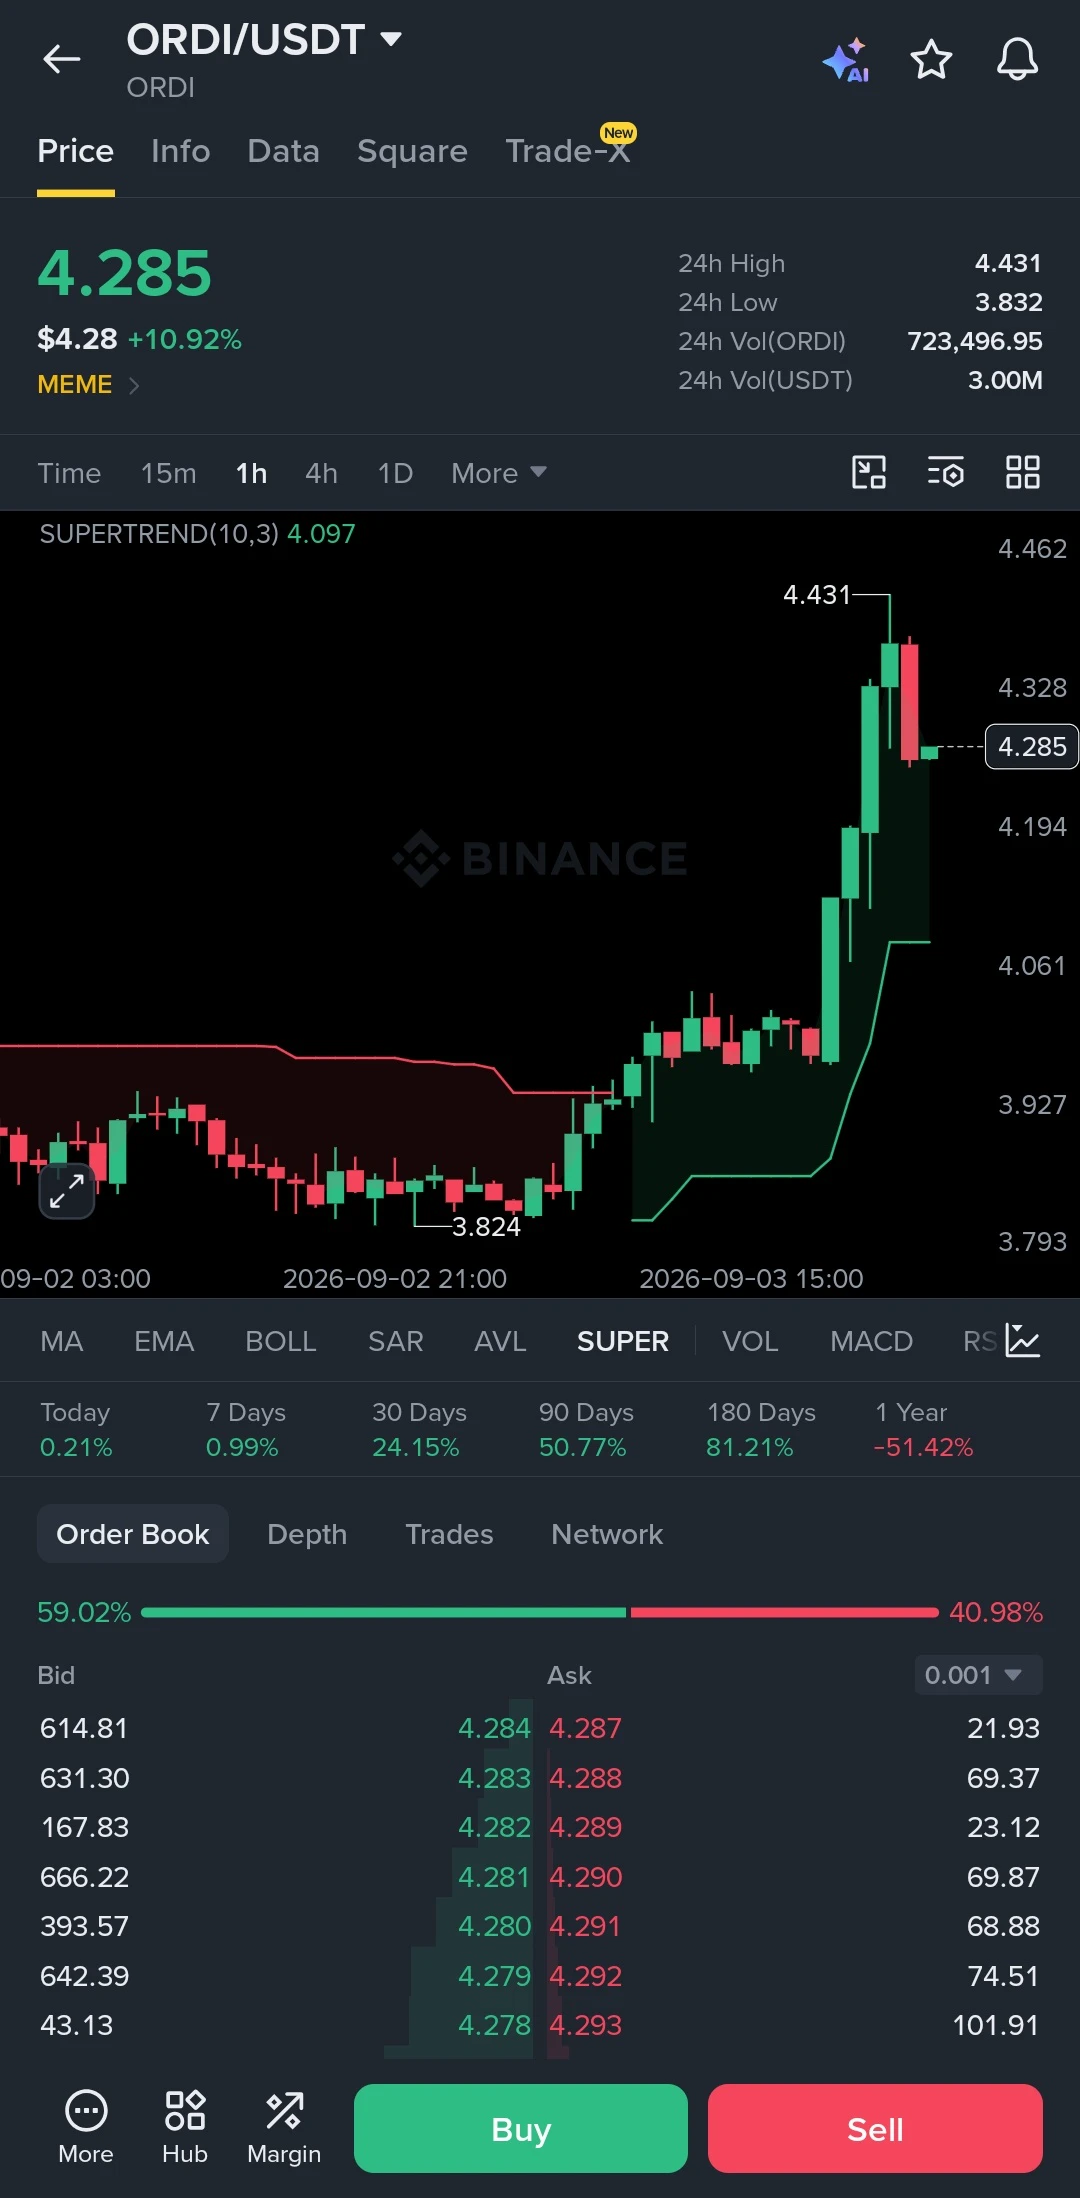Select the 1h interval
This screenshot has height=2198, width=1080.
click(x=251, y=473)
